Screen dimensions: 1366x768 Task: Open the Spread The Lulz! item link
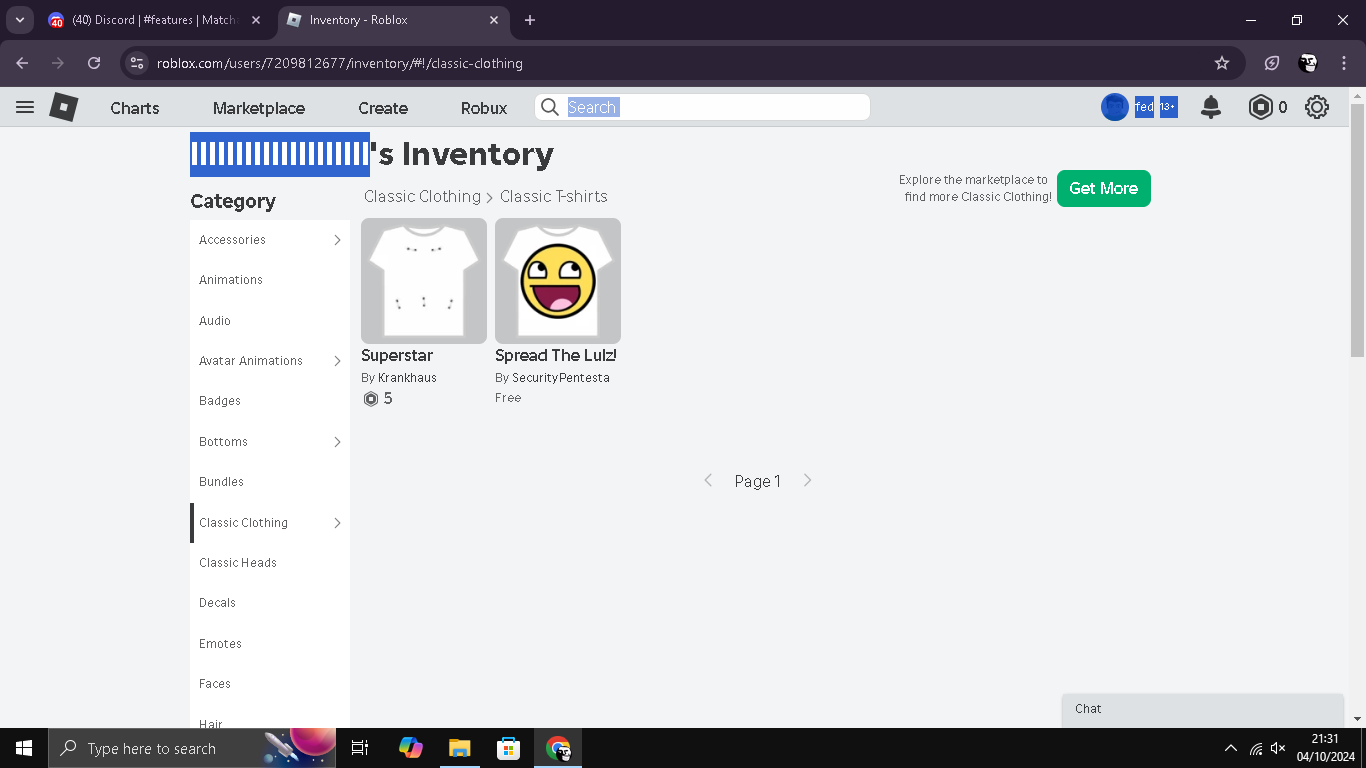pyautogui.click(x=556, y=356)
